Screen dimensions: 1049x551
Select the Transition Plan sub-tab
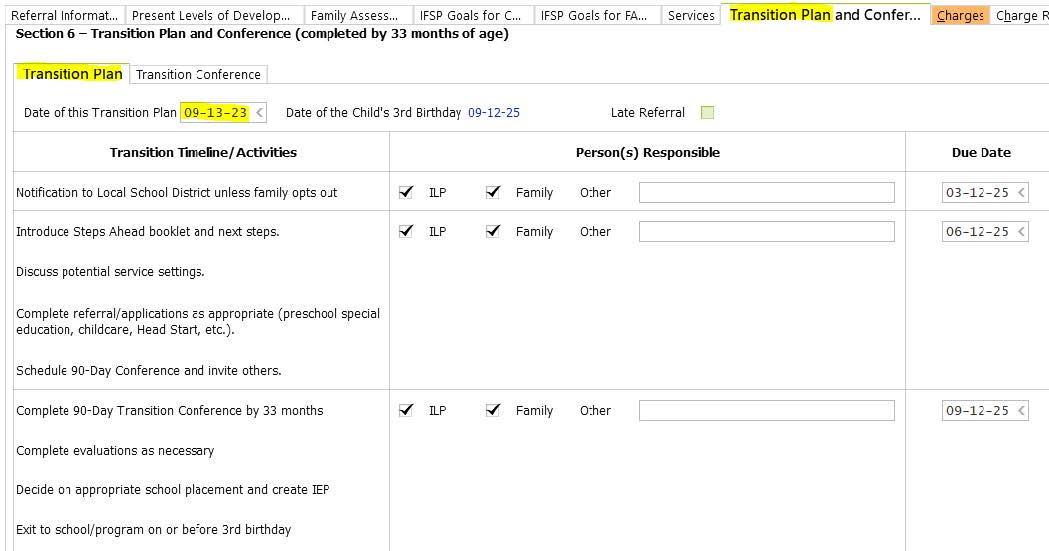click(x=72, y=74)
